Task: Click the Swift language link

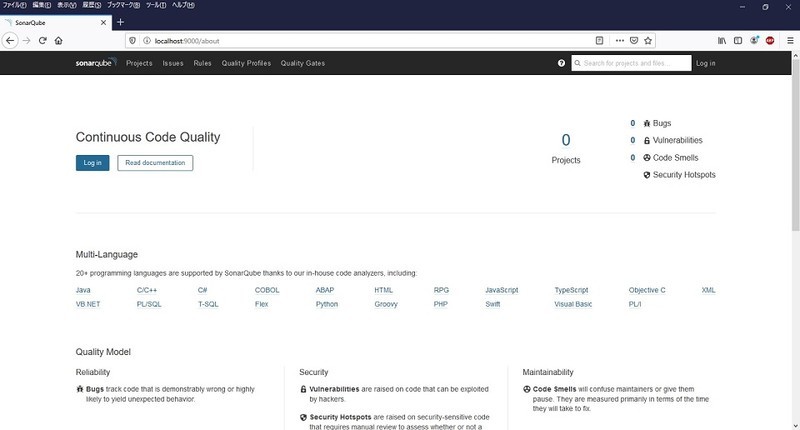Action: pos(493,304)
